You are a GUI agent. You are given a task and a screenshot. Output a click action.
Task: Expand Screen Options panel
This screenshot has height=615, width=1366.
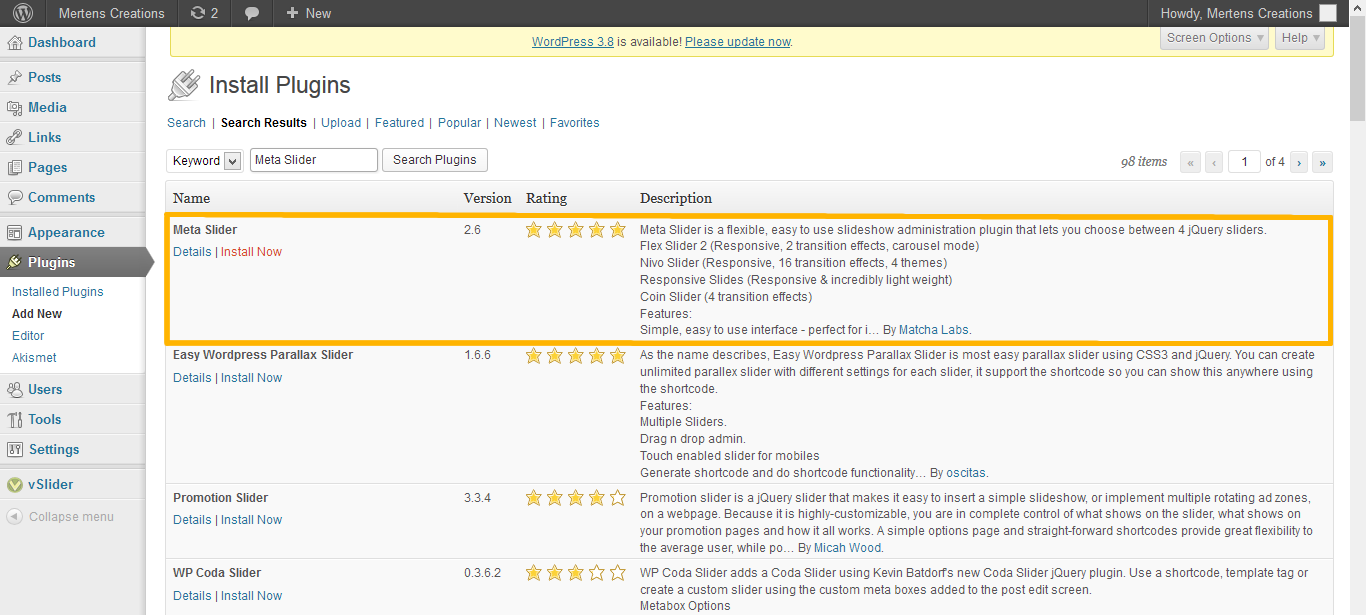[x=1216, y=38]
